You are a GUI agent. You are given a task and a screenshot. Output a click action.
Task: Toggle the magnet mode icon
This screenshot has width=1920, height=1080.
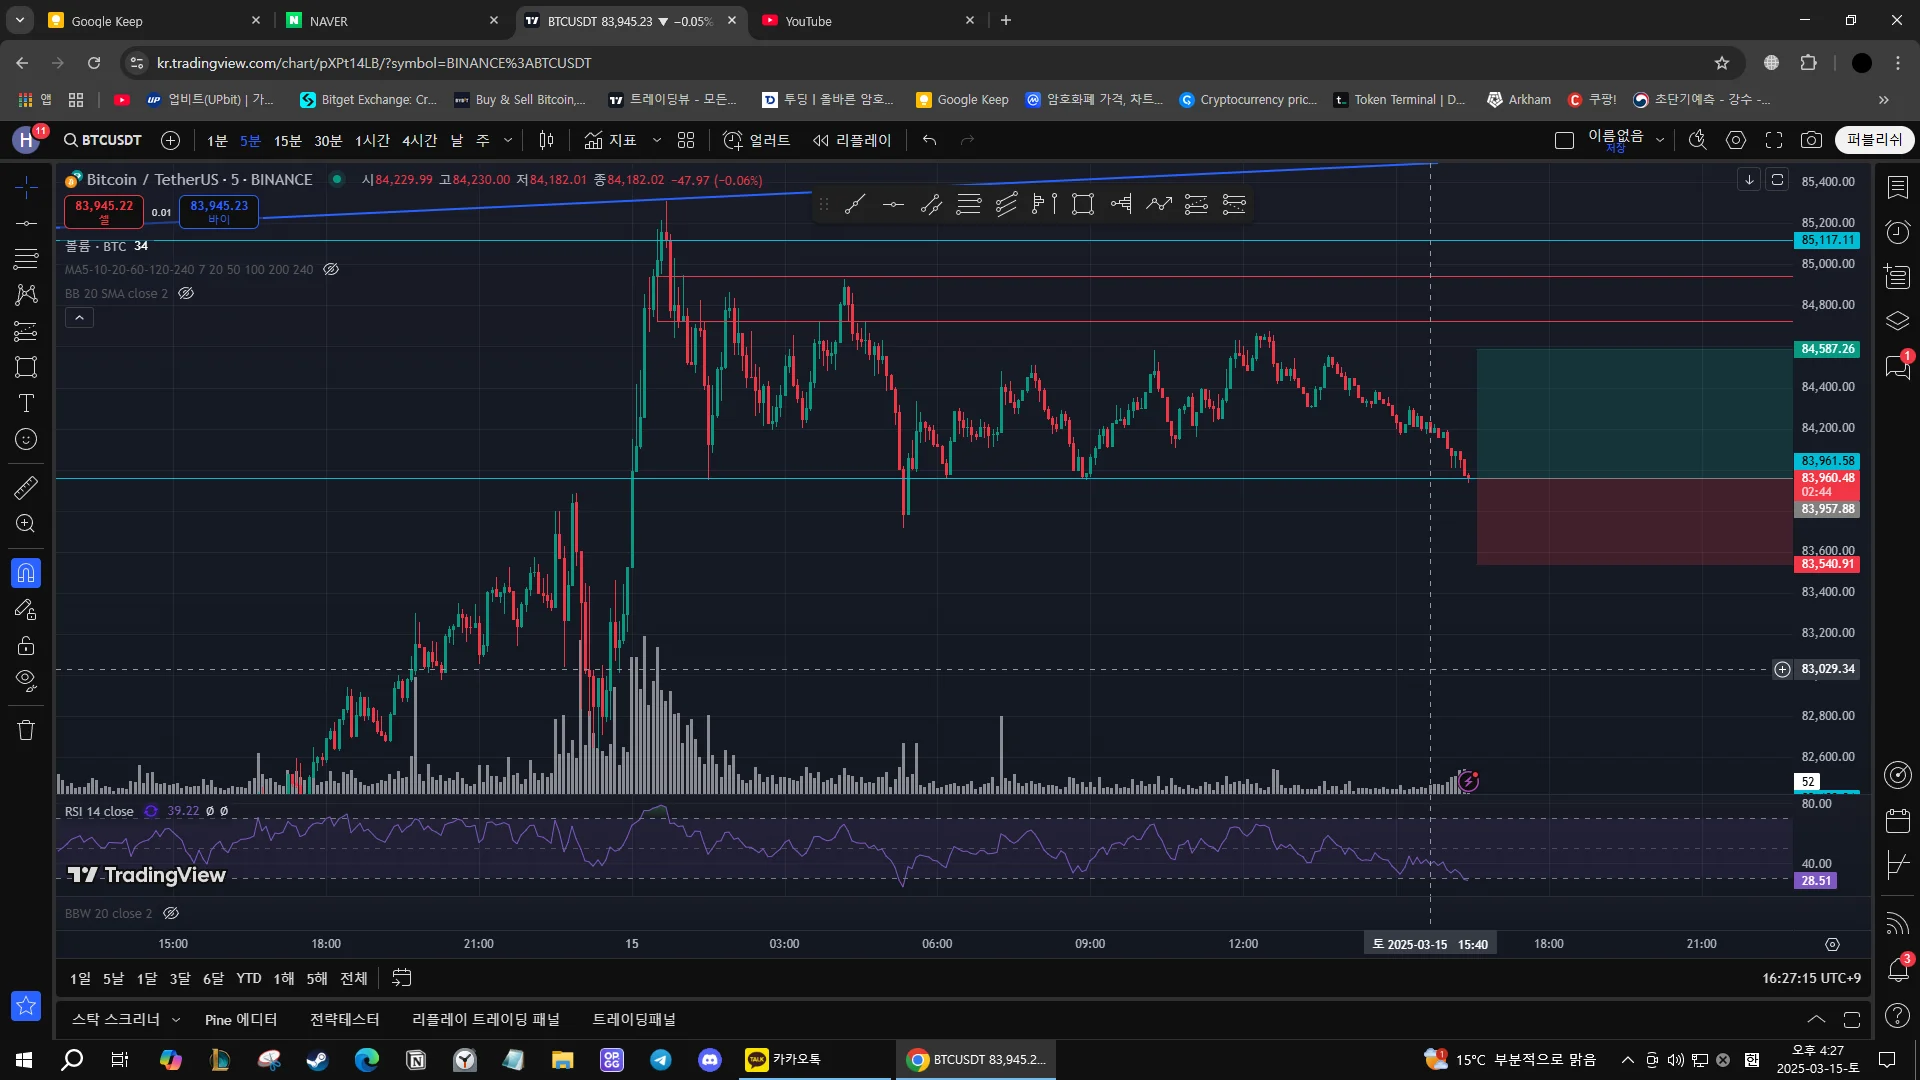pyautogui.click(x=26, y=573)
